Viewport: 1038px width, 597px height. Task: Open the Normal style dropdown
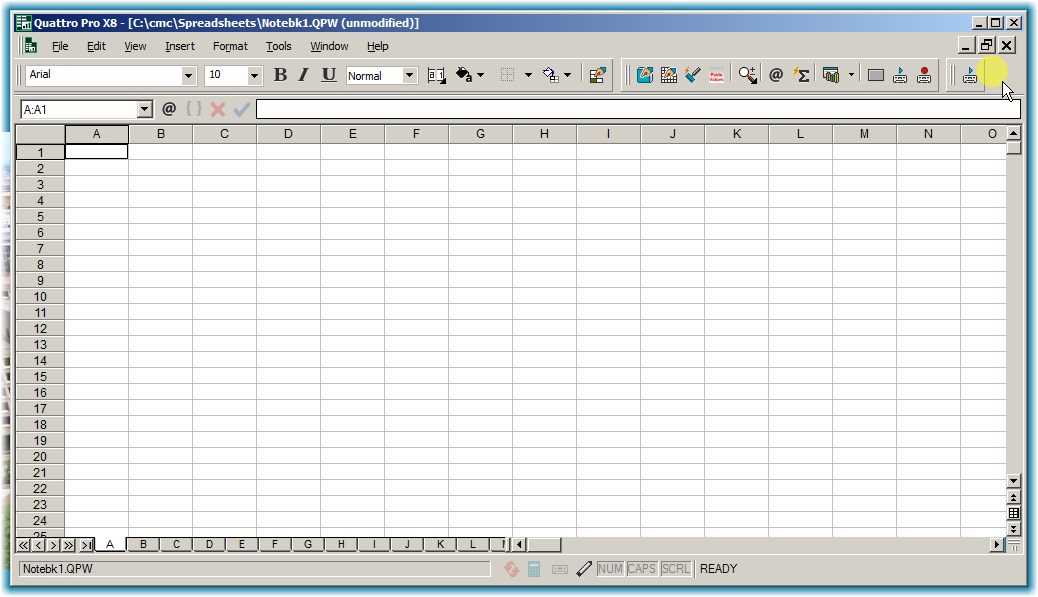tap(409, 76)
